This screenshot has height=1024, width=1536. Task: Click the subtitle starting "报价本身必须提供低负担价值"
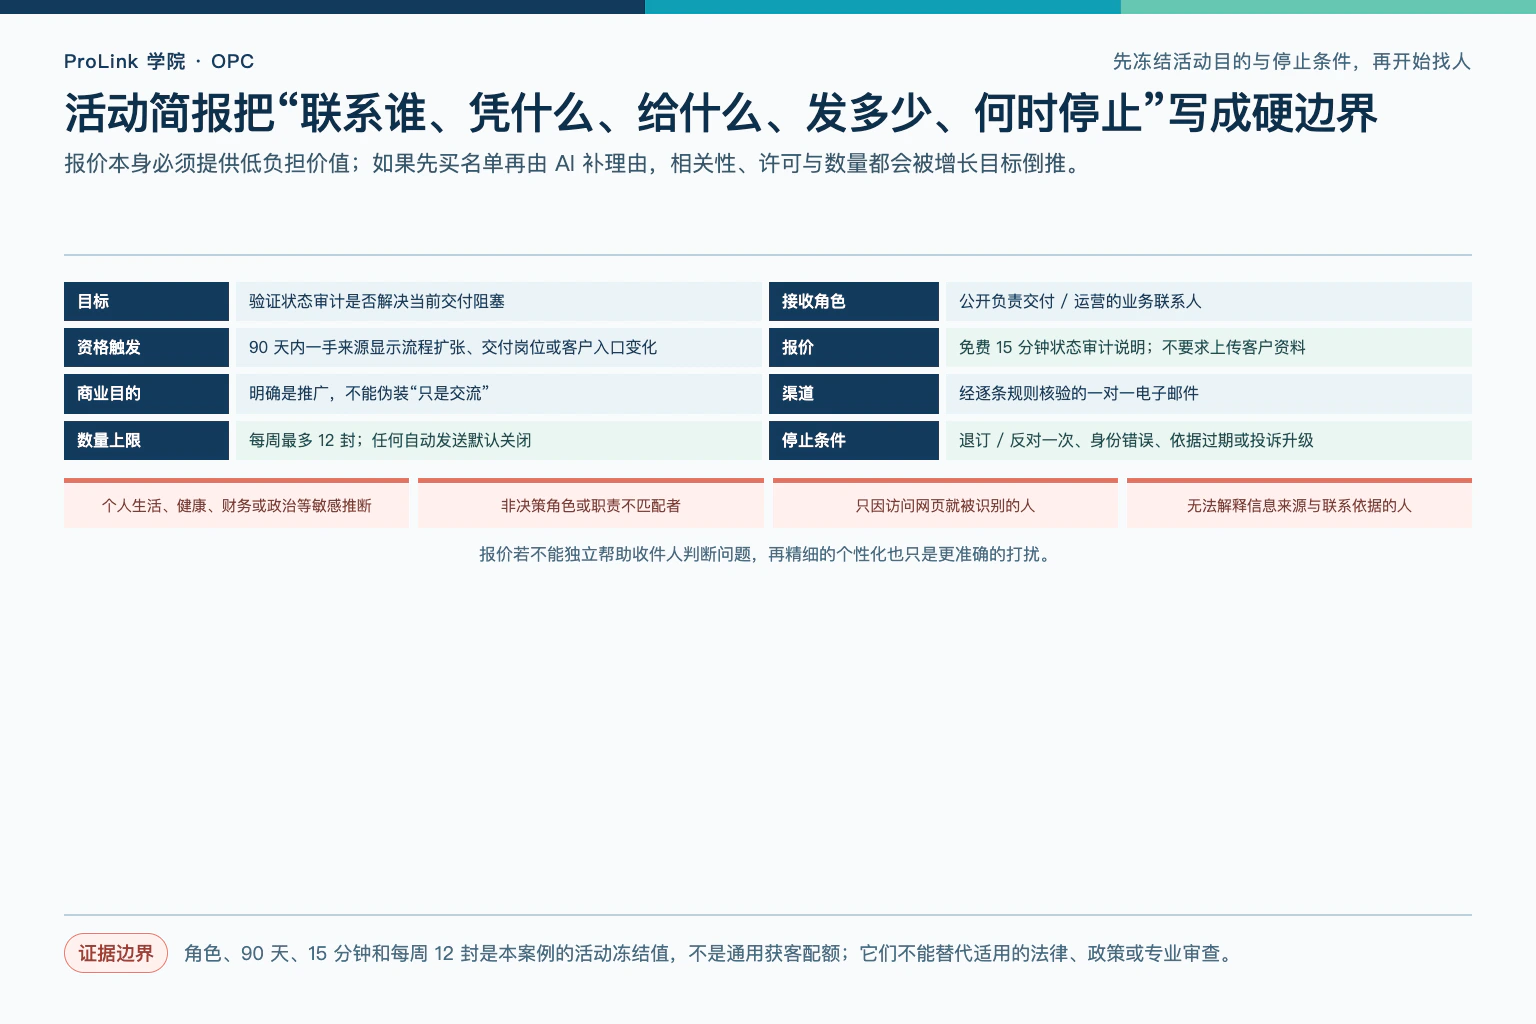[x=575, y=163]
